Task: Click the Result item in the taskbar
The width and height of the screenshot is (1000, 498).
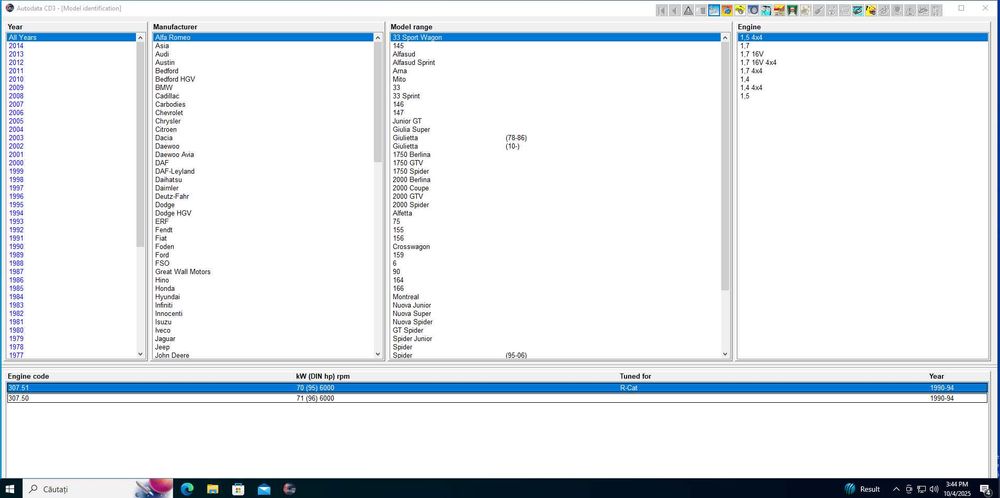Action: tap(862, 489)
